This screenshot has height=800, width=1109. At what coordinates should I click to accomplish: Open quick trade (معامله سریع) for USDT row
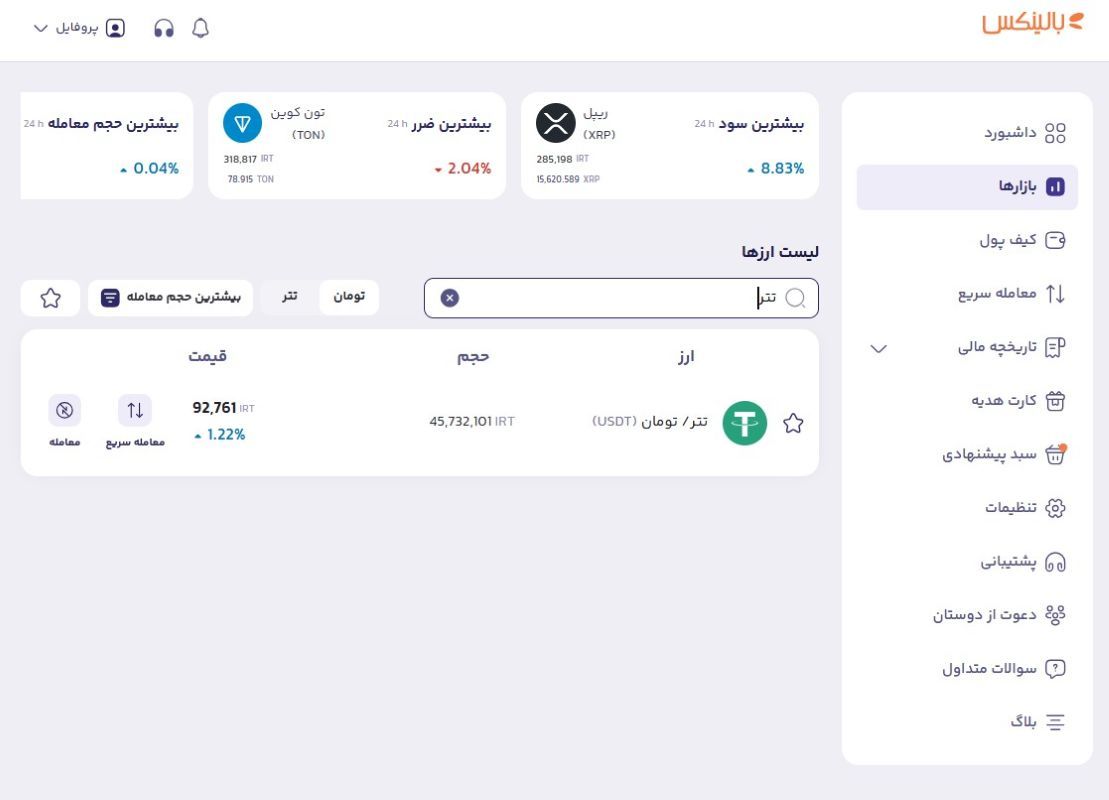pos(135,422)
